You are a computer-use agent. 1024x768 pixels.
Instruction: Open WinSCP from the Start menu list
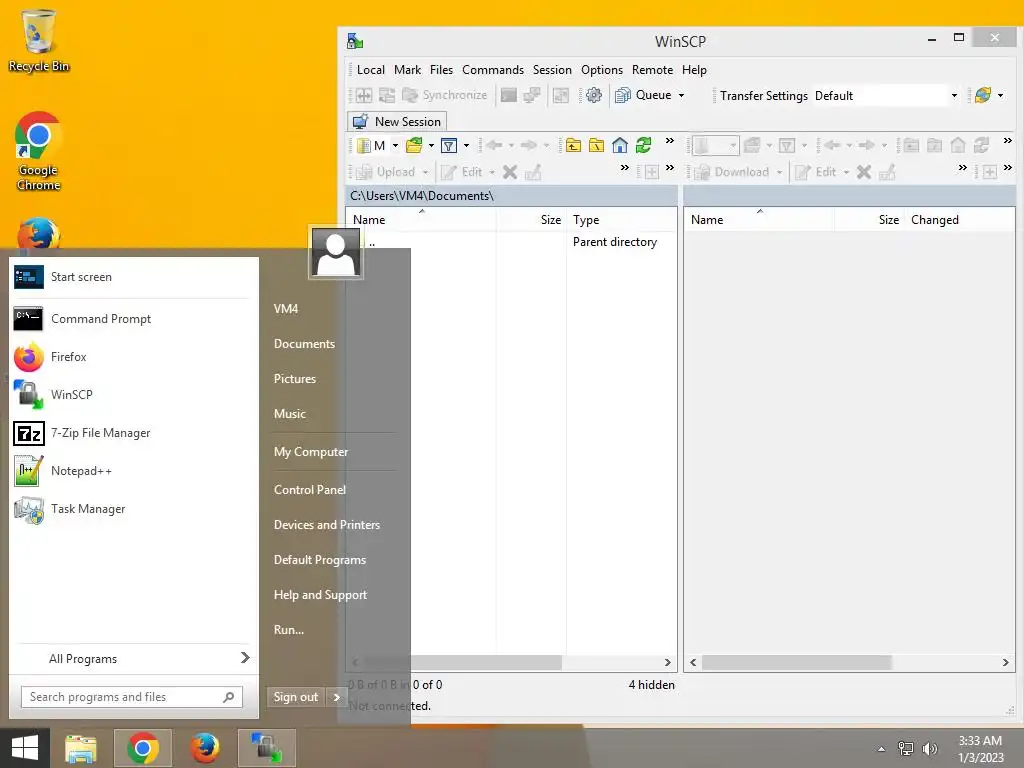point(135,394)
